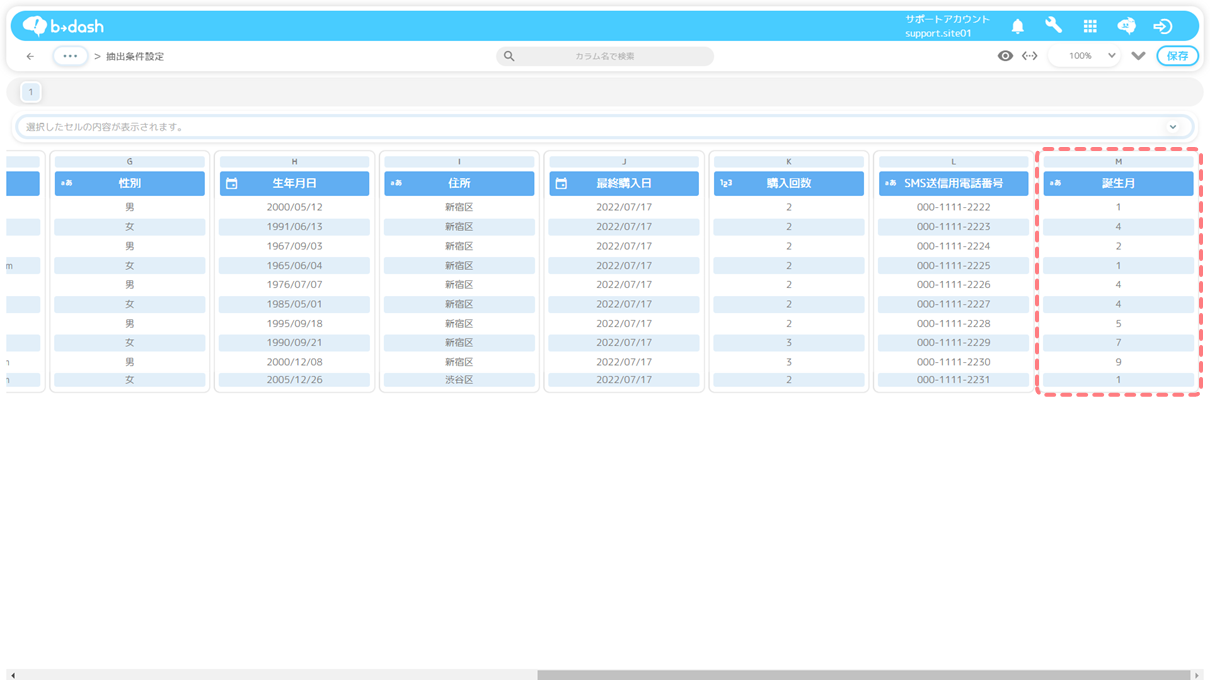1210x680 pixels.
Task: Go back with the left arrow
Action: (30, 56)
